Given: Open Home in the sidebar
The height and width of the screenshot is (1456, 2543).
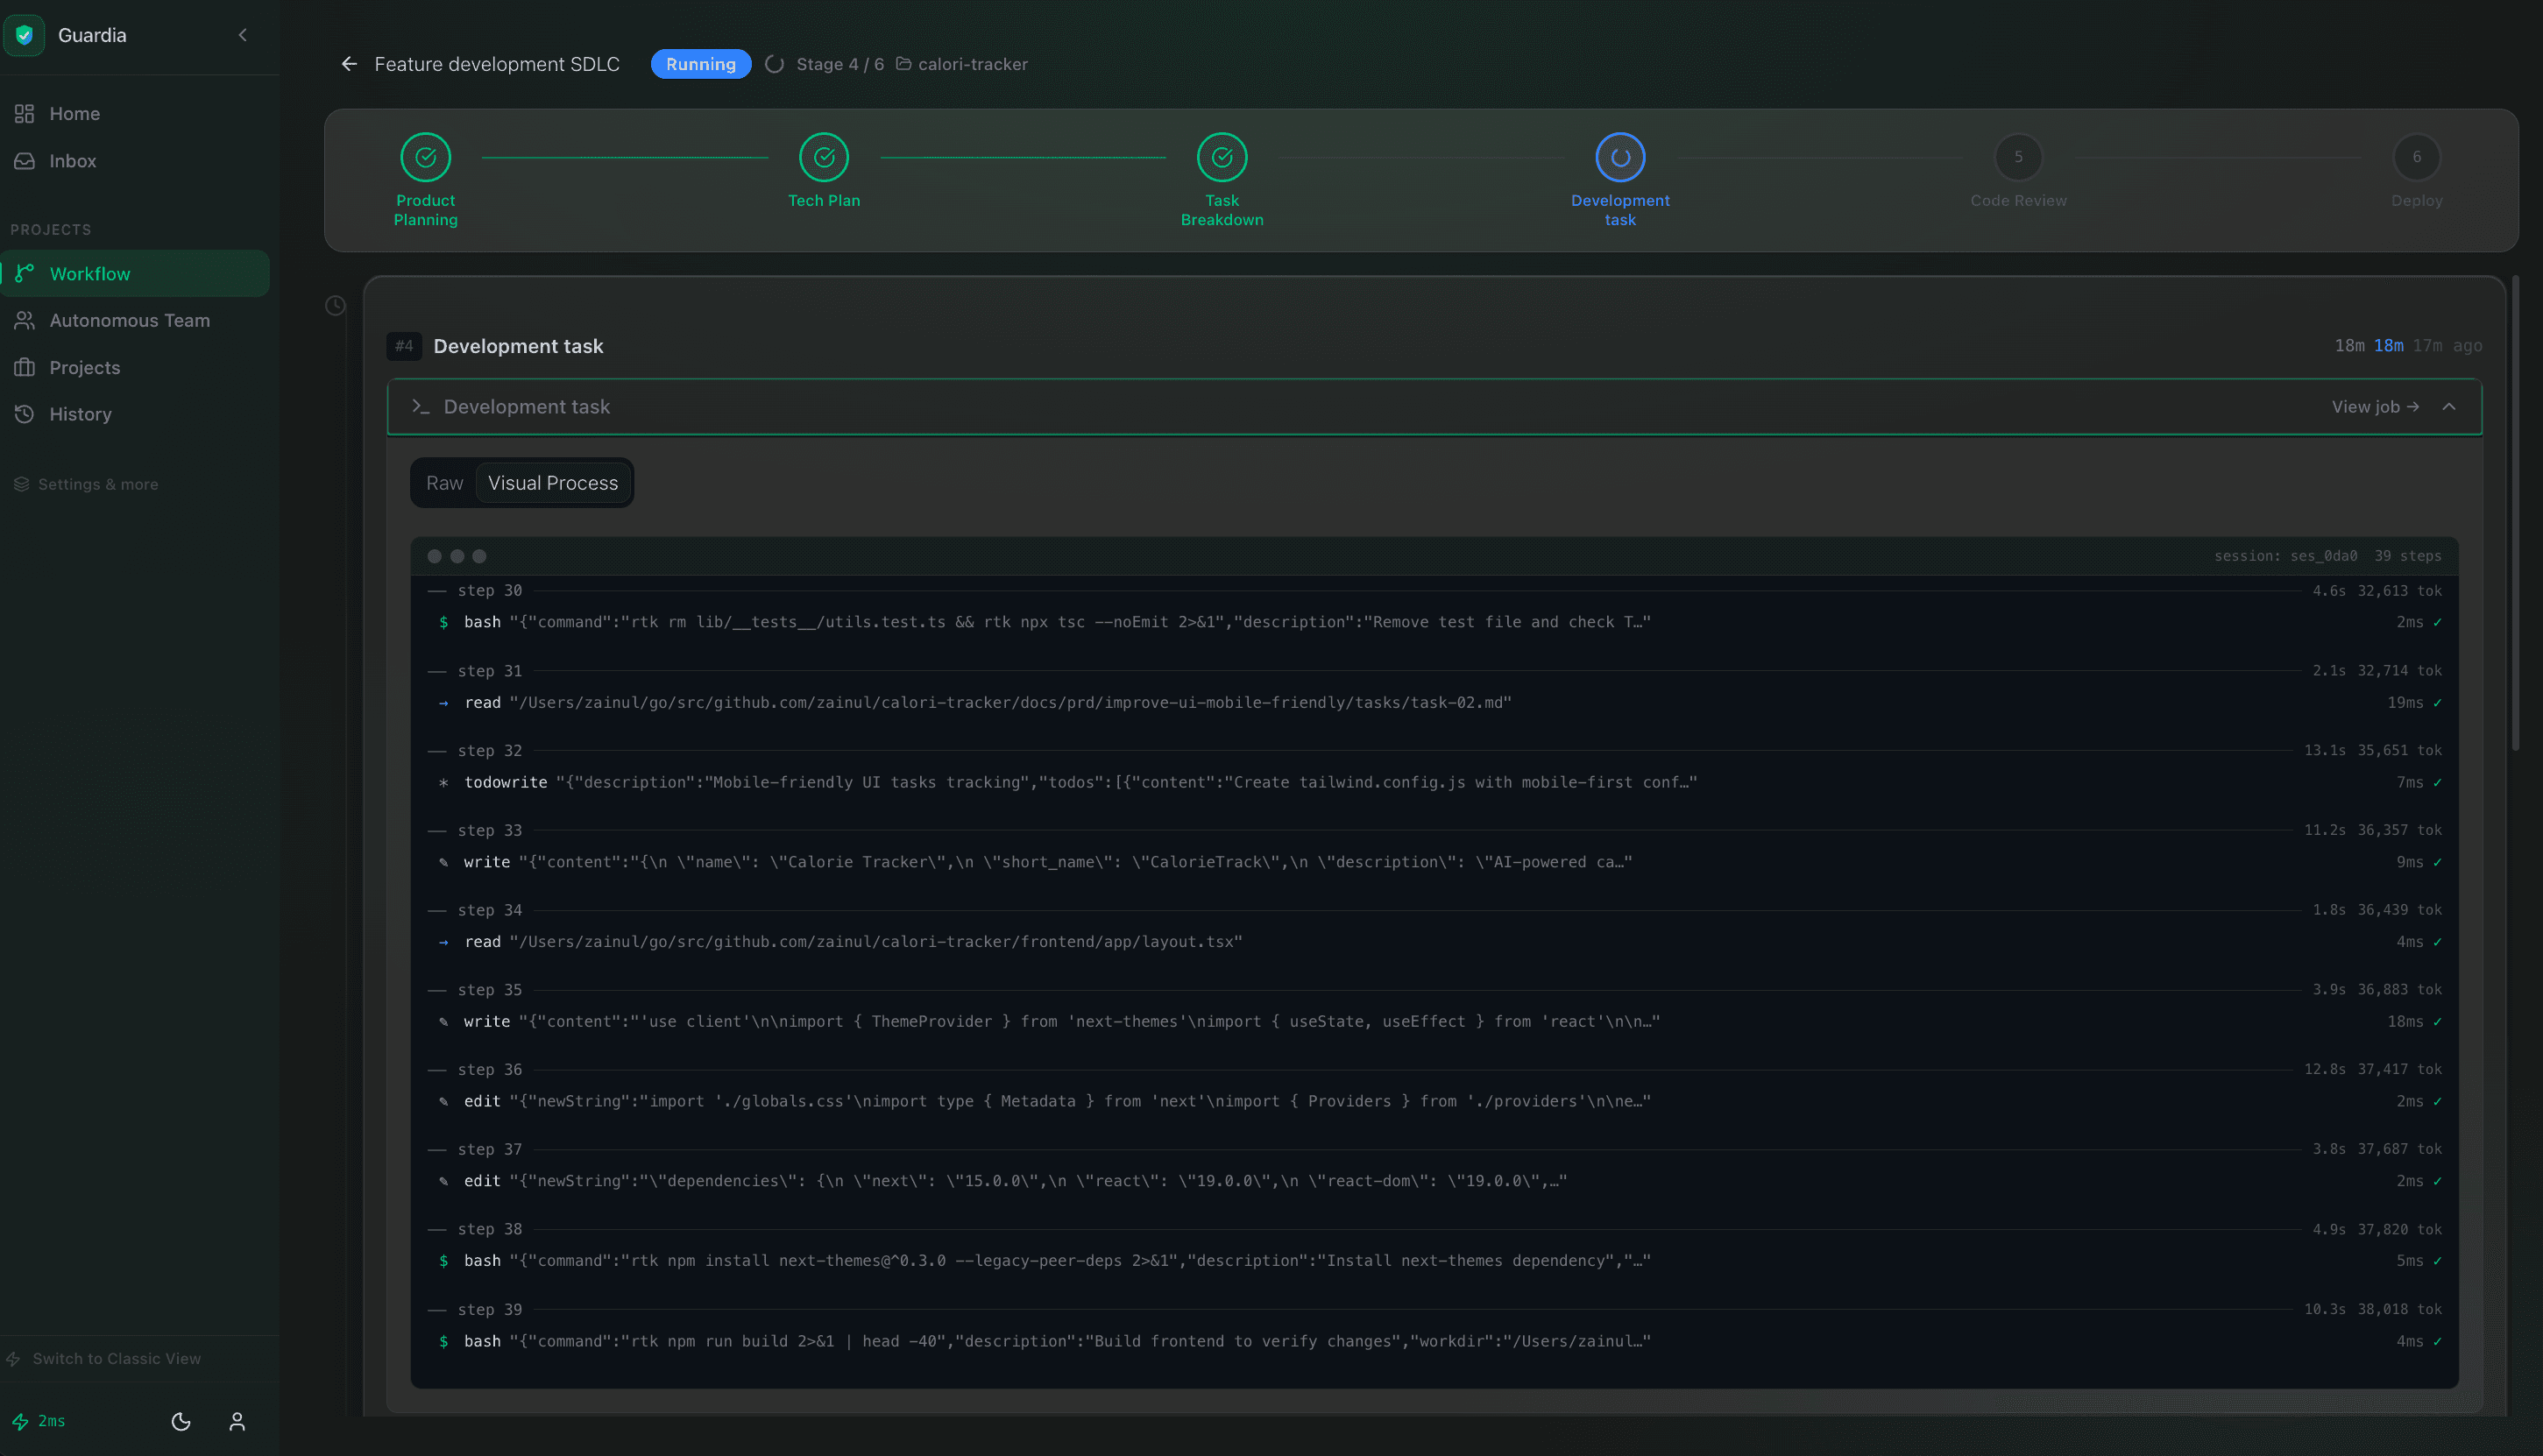Looking at the screenshot, I should [135, 114].
